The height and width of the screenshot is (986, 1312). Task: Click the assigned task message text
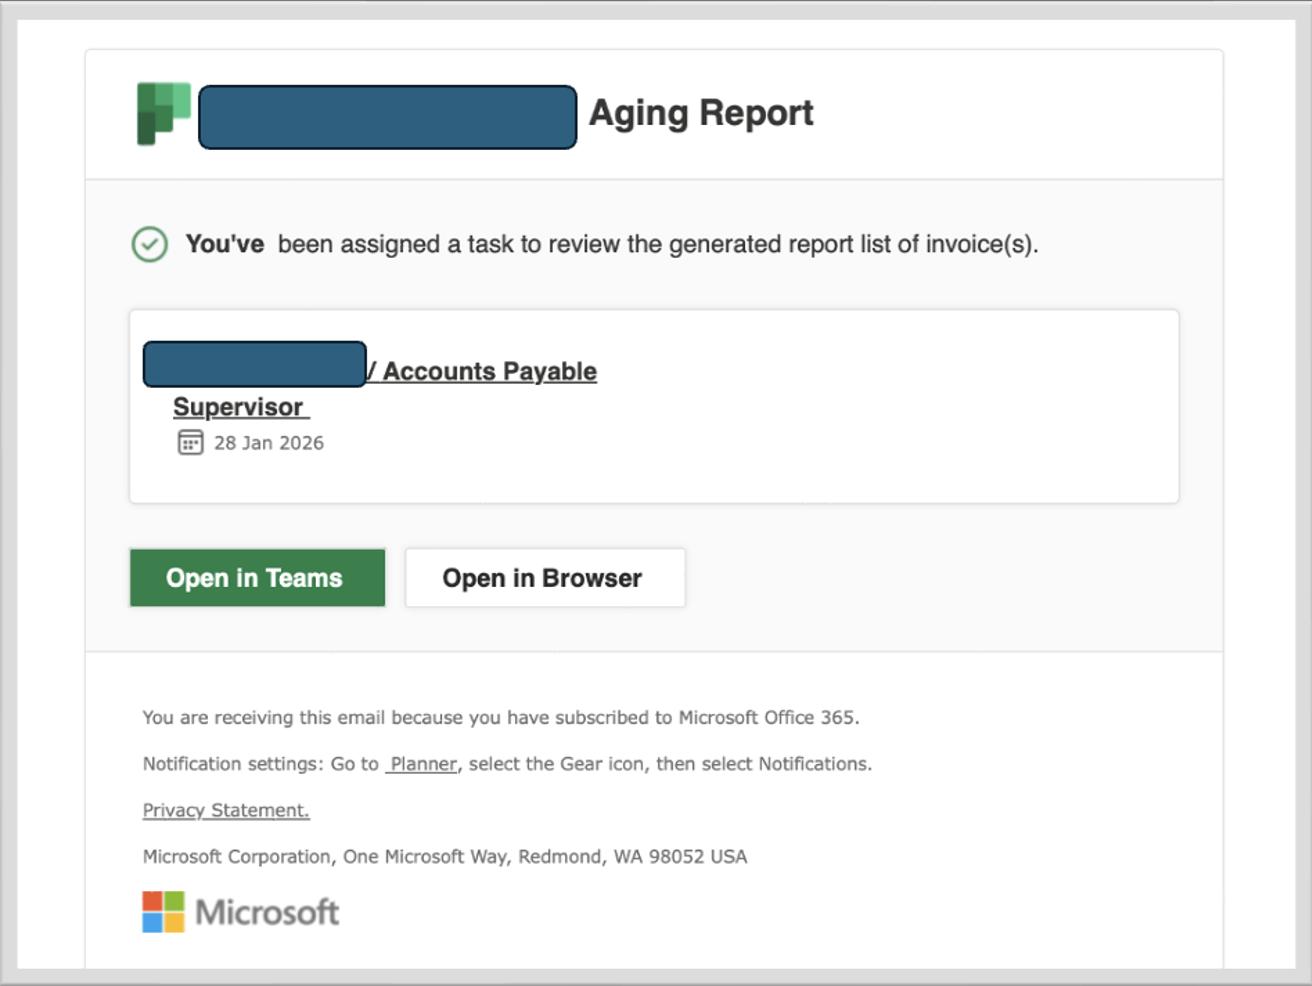[611, 244]
